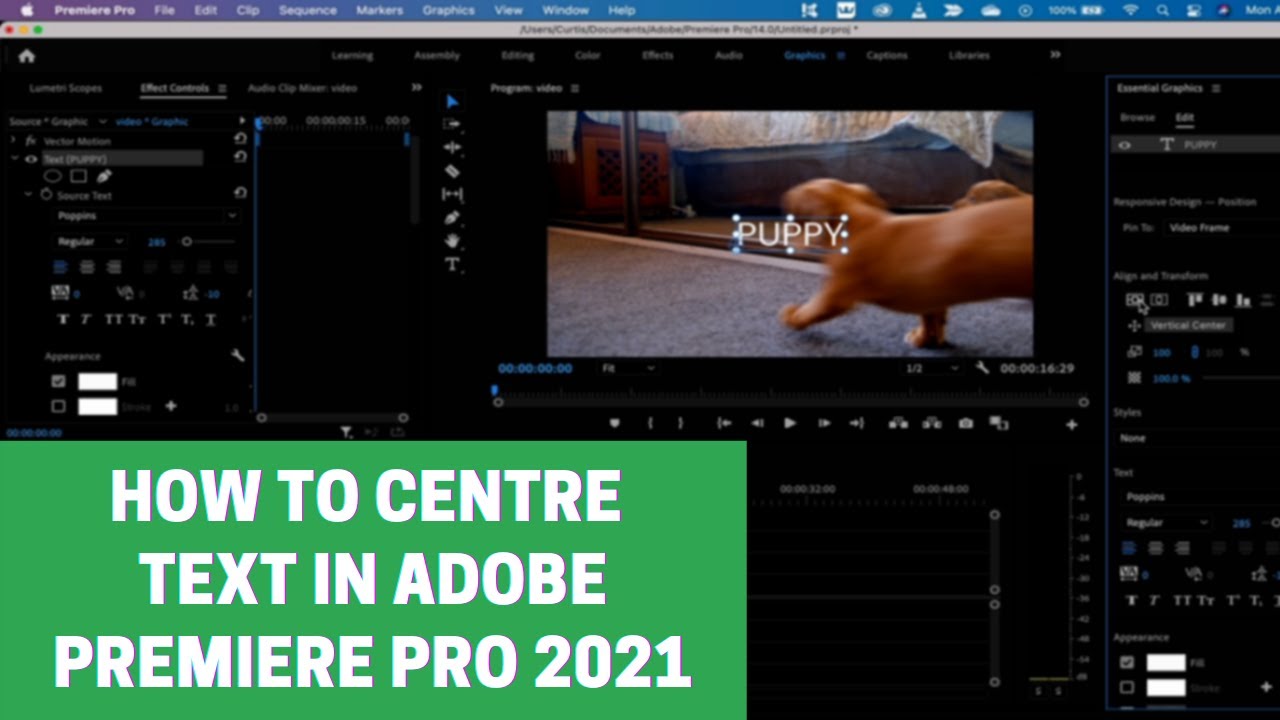Open the Regular font style dropdown in Effect Controls
This screenshot has width=1280, height=720.
point(90,241)
